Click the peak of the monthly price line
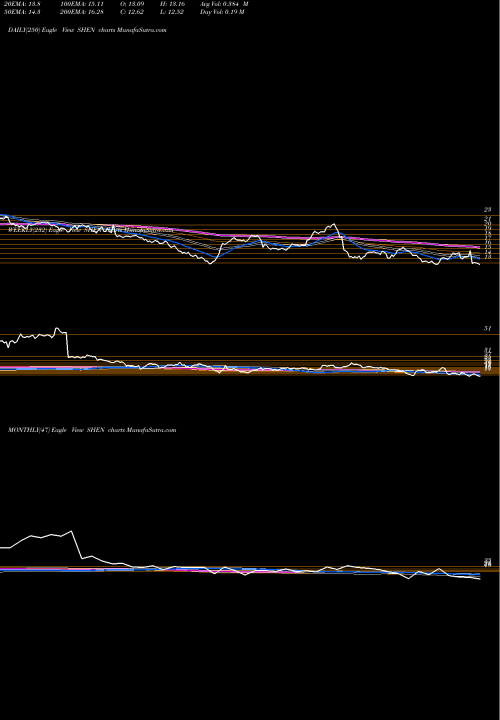 coord(71,531)
